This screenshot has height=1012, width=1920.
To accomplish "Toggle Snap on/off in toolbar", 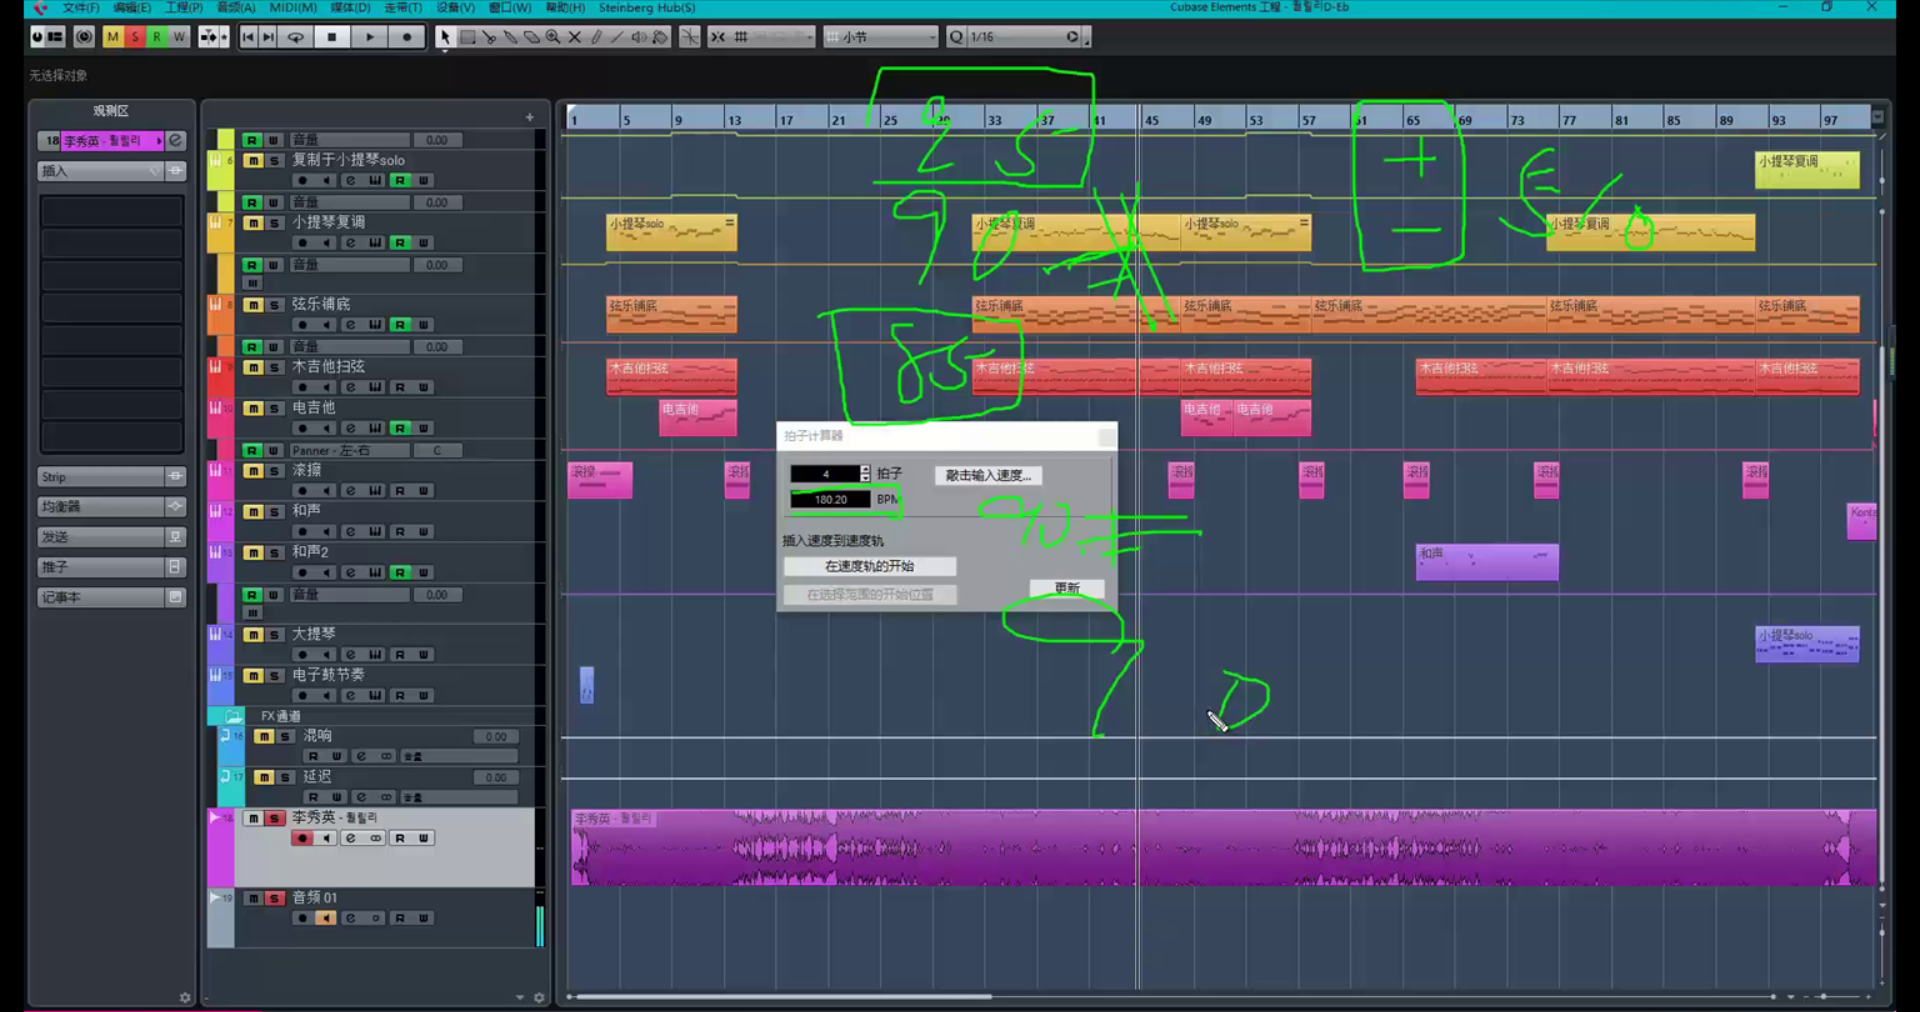I will click(718, 37).
